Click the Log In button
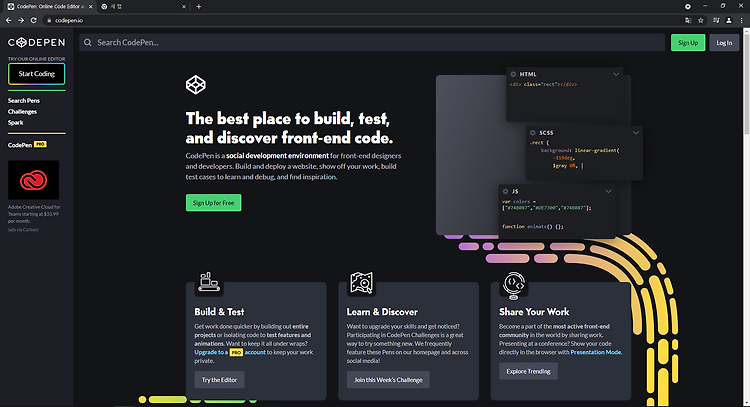The image size is (750, 407). 724,43
